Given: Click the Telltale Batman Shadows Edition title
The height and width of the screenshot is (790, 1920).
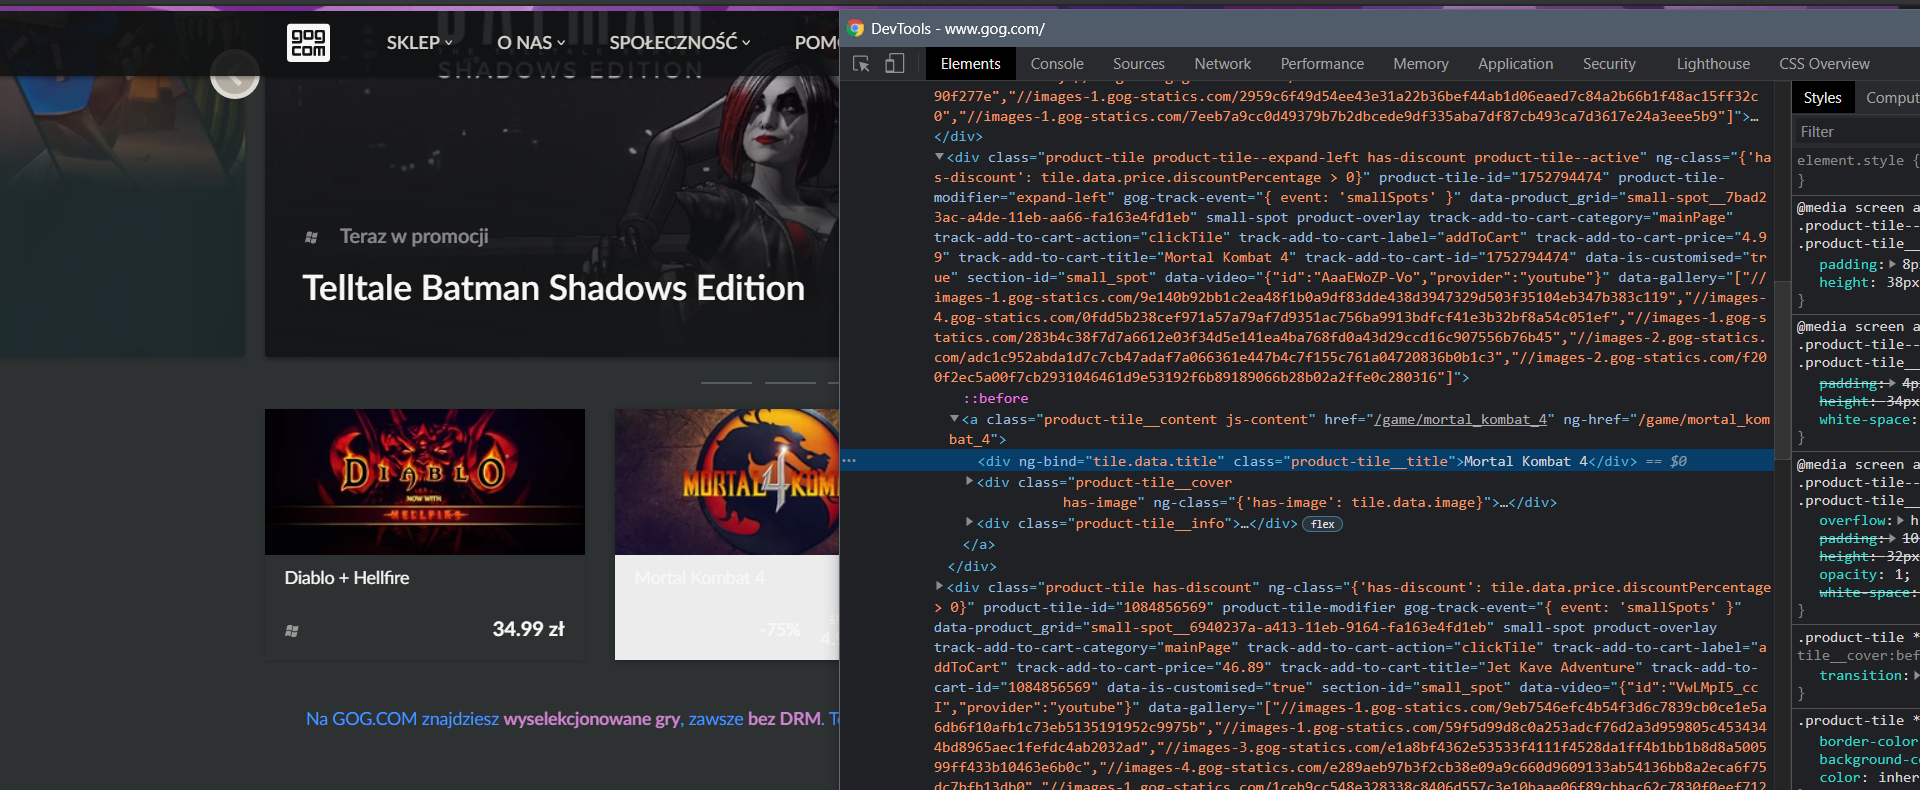Looking at the screenshot, I should [553, 288].
